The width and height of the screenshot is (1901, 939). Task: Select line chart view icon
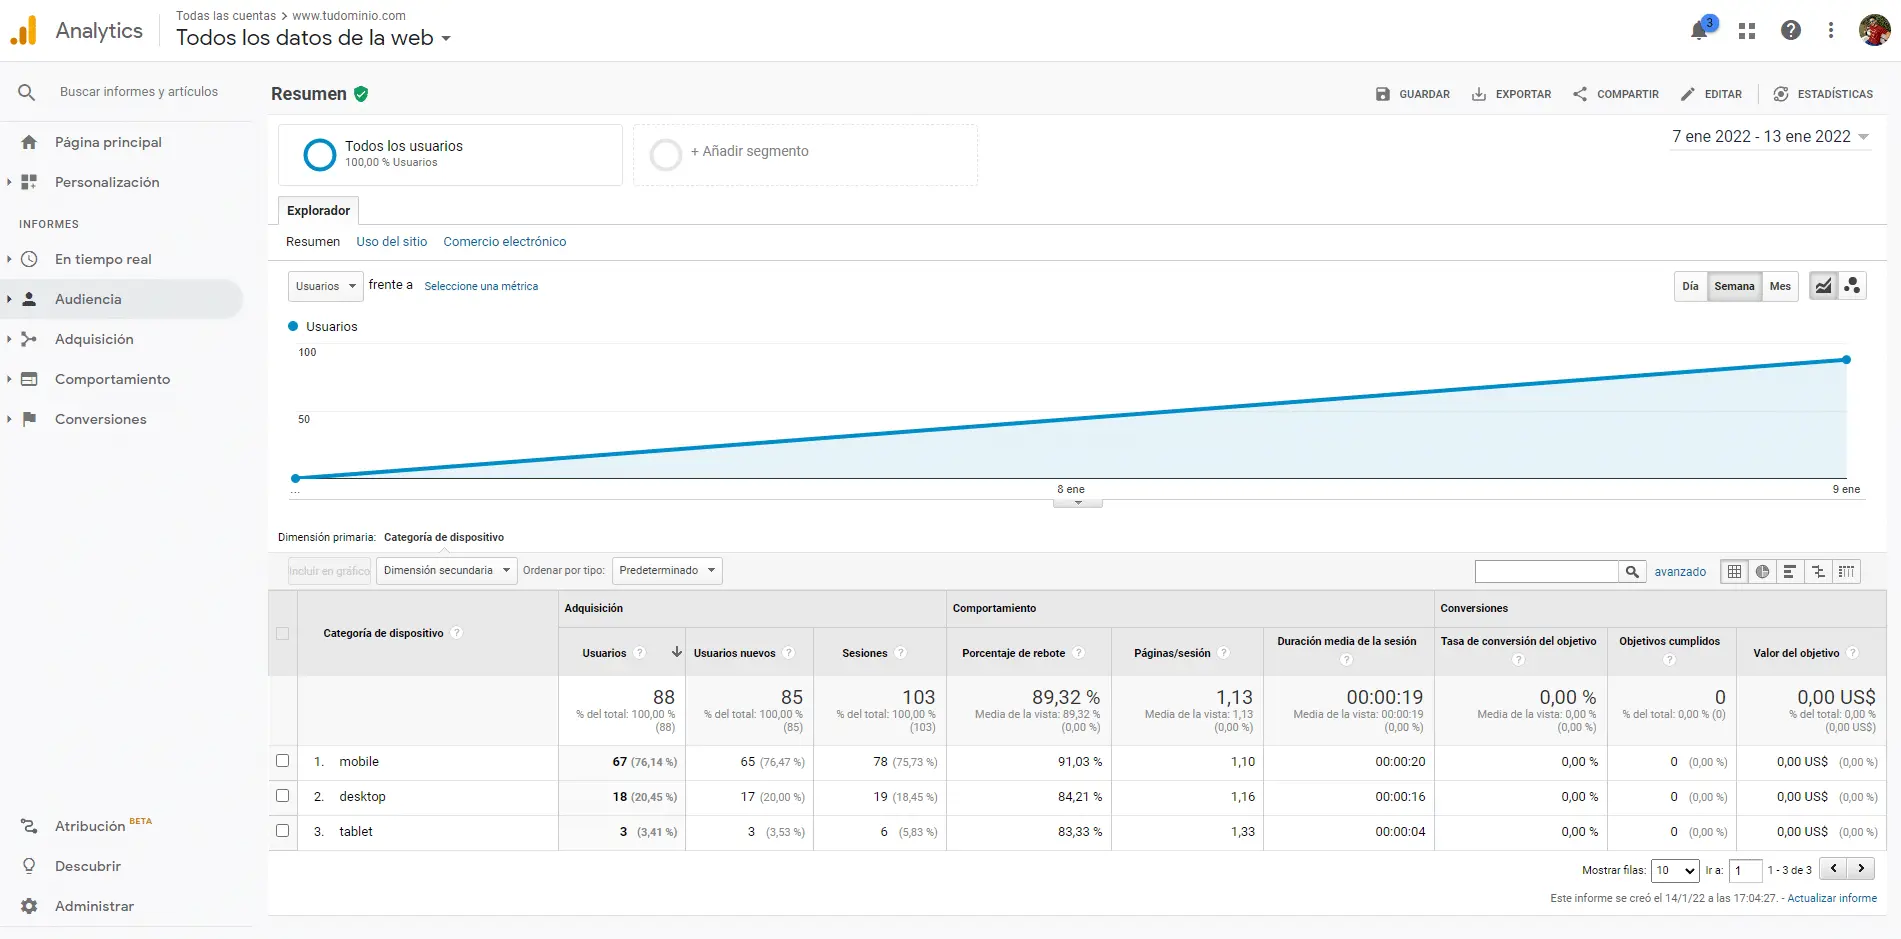tap(1824, 286)
